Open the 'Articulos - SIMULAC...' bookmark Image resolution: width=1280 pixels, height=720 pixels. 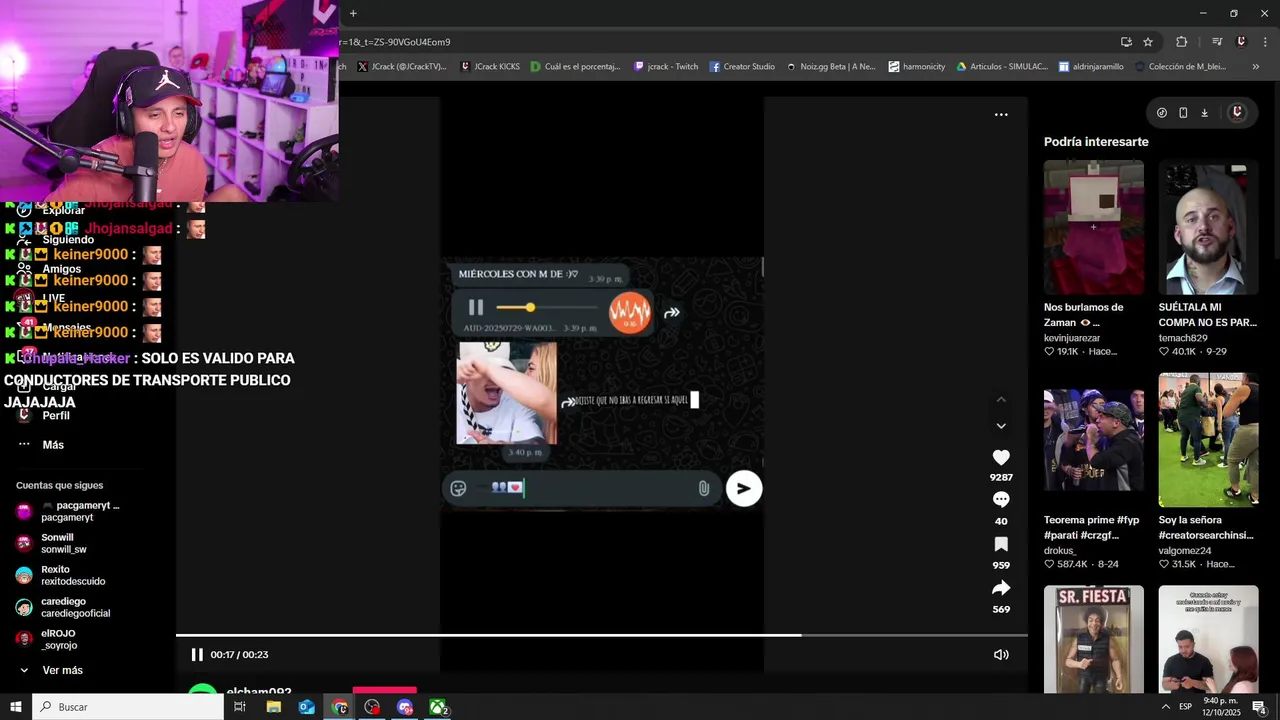pos(1002,67)
